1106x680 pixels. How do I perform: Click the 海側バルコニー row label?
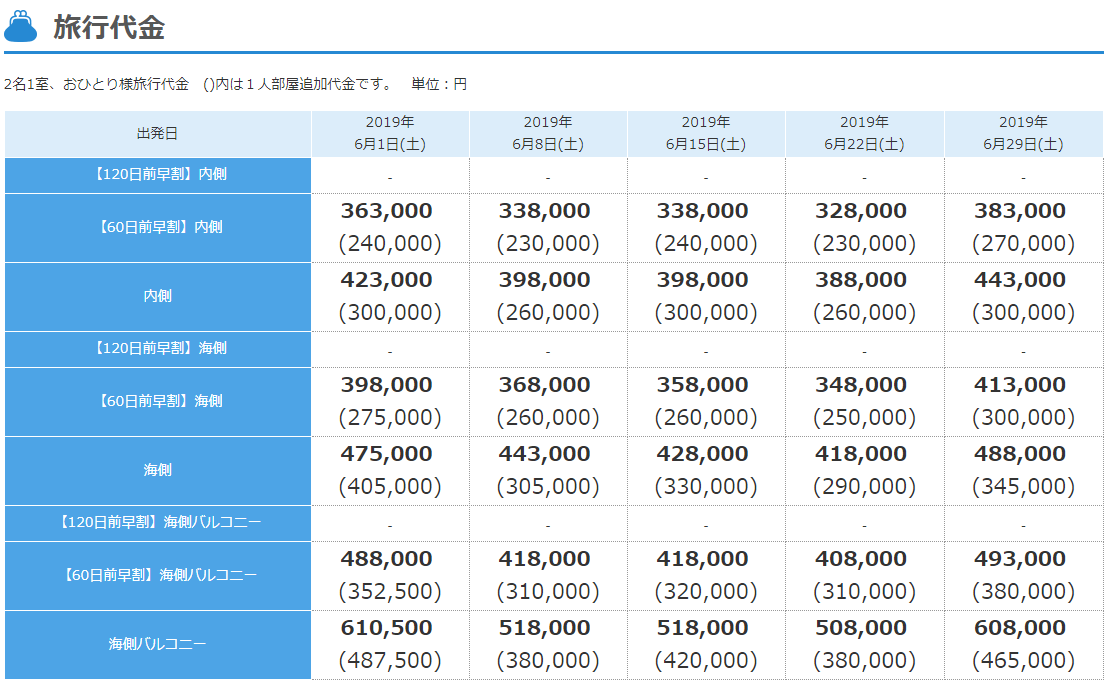157,645
